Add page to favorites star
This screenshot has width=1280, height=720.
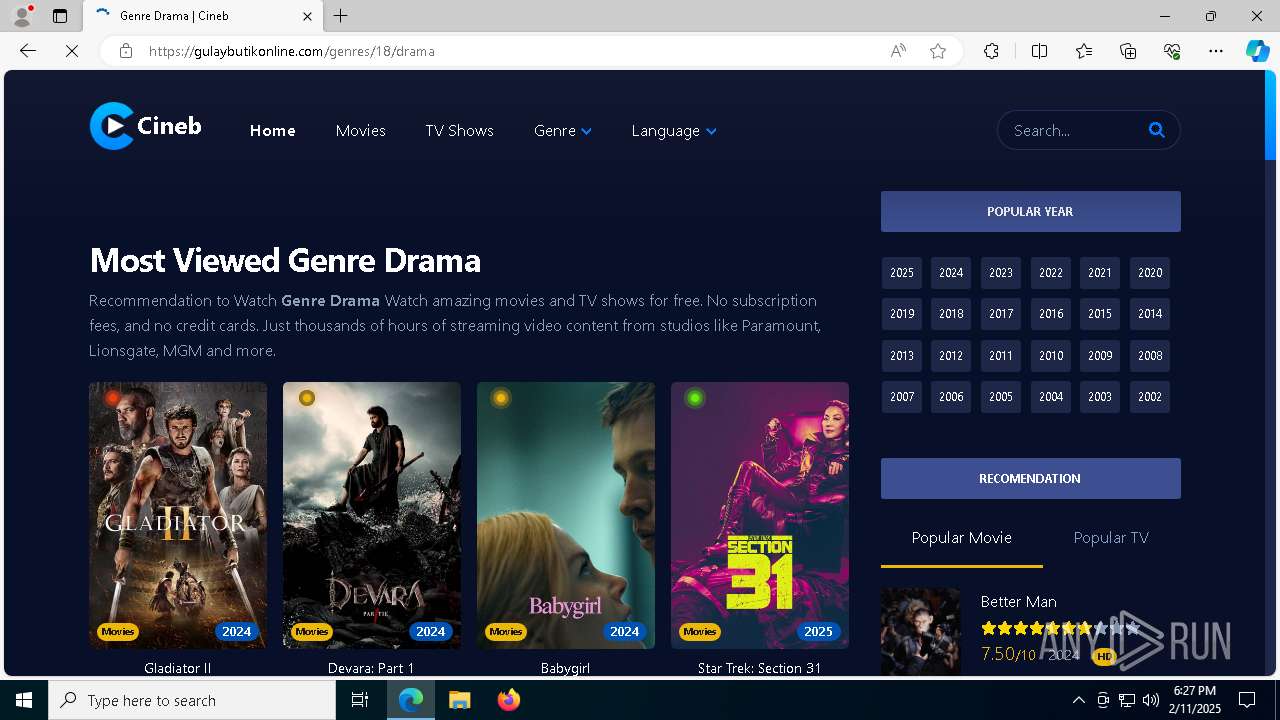(938, 51)
